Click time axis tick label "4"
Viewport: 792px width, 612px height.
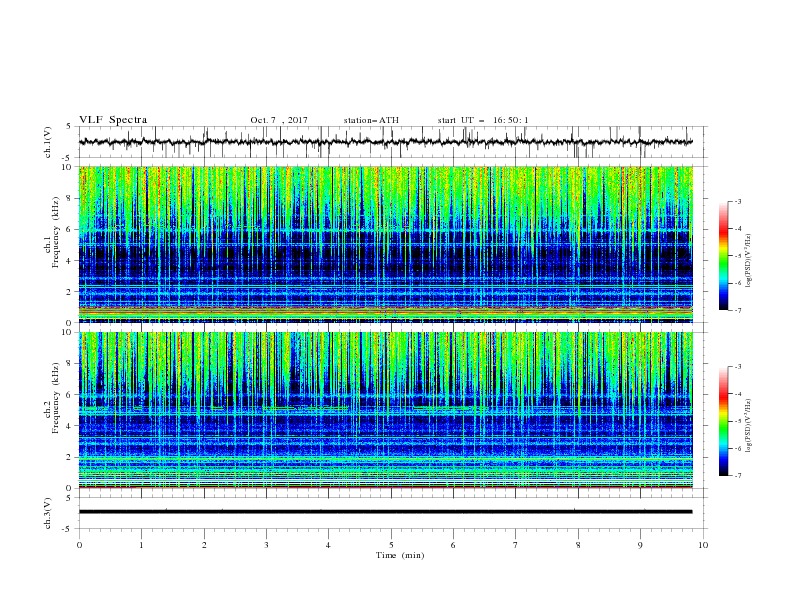pos(328,545)
